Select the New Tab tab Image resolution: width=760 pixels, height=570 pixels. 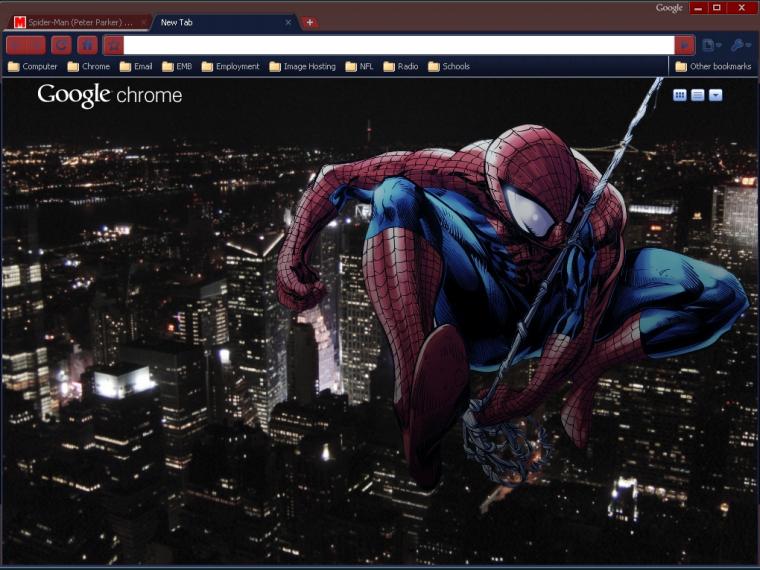point(224,22)
